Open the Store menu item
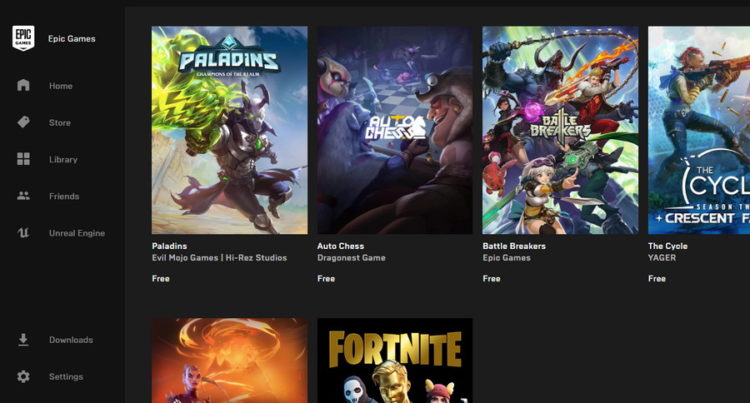 click(60, 123)
